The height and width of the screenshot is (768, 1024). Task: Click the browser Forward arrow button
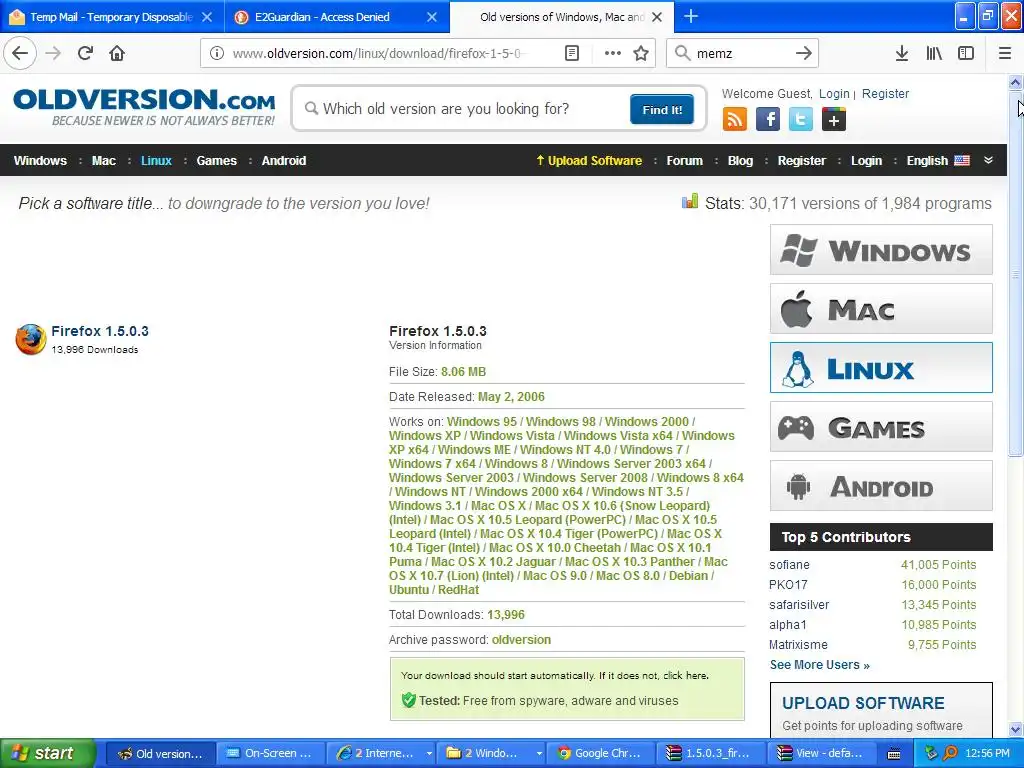pos(54,53)
